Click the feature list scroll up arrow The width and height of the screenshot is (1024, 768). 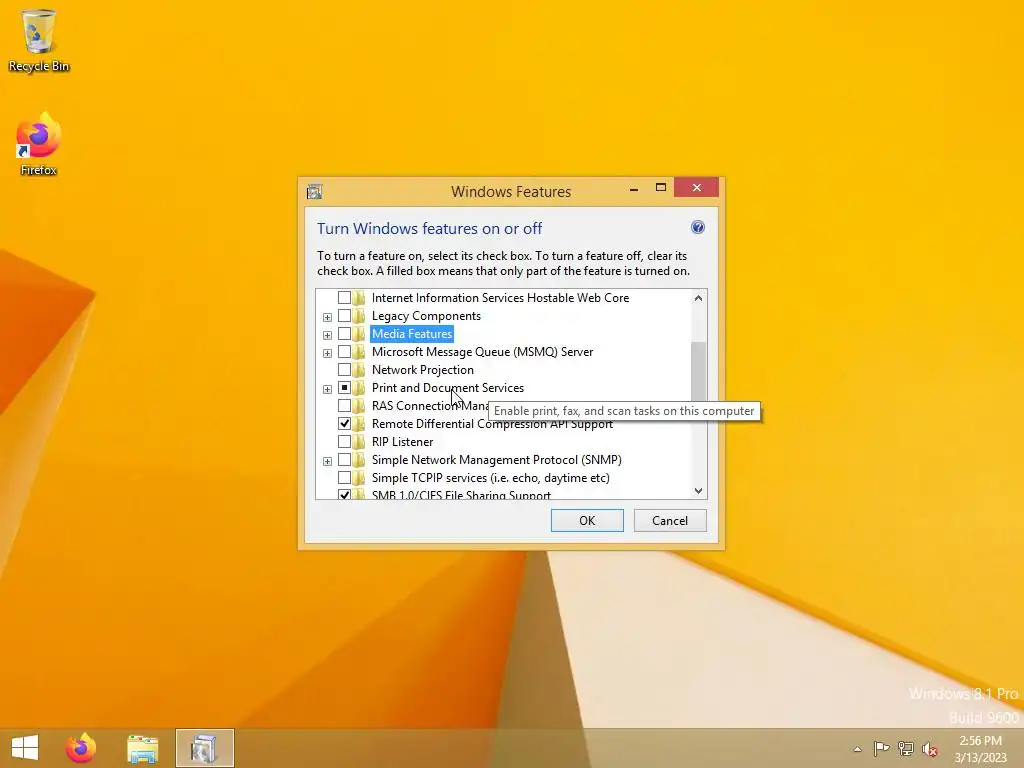click(x=698, y=298)
